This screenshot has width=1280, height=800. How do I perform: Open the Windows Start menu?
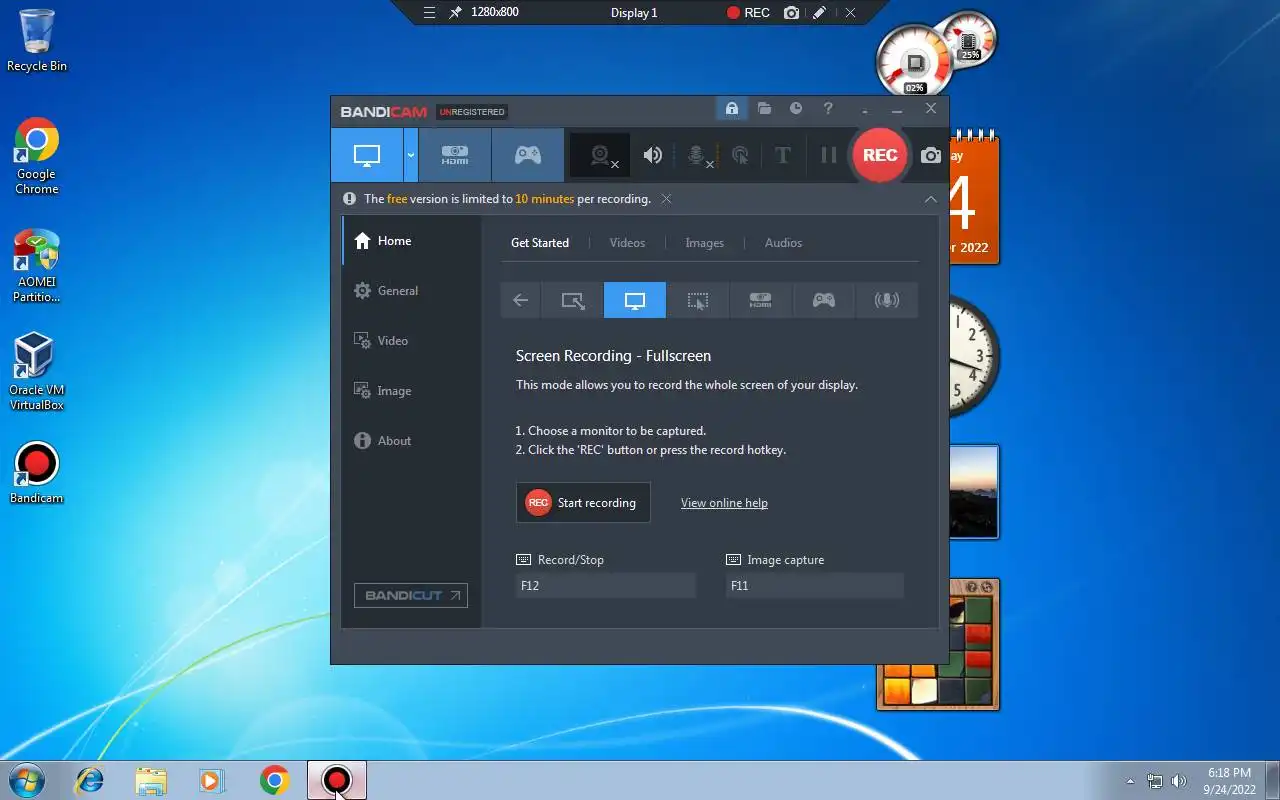(x=25, y=780)
